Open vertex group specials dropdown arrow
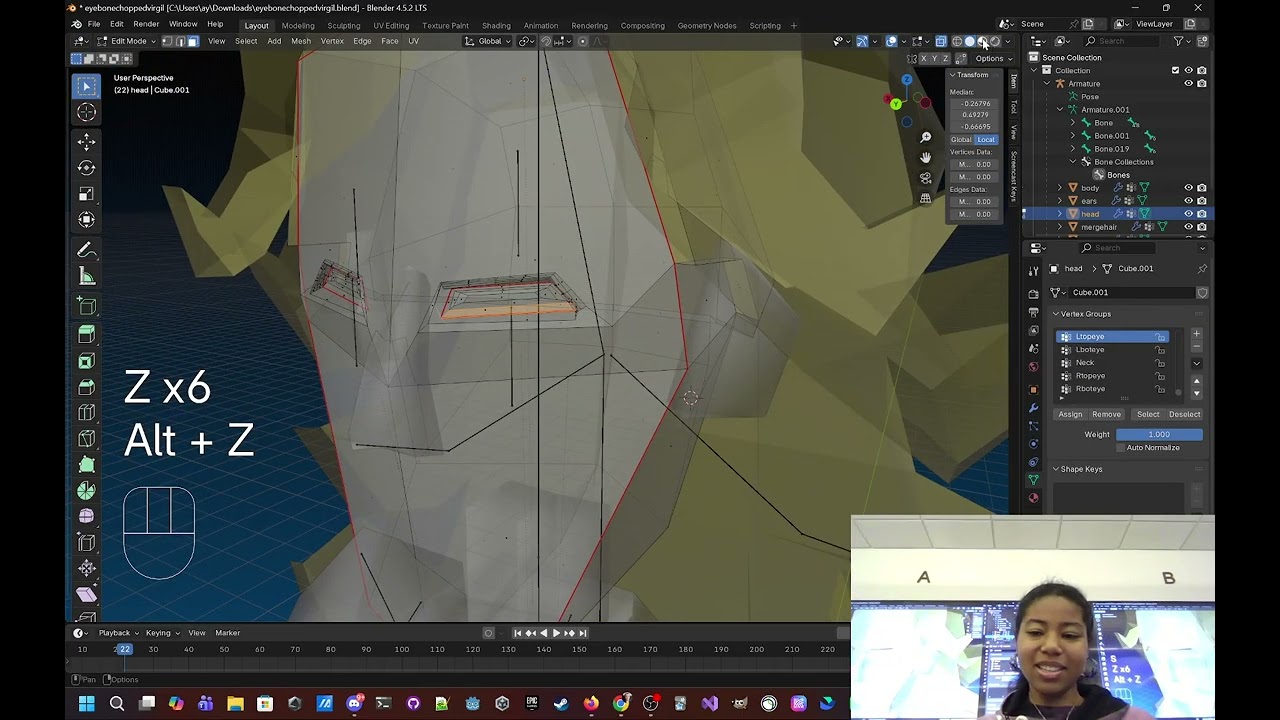 [1196, 363]
